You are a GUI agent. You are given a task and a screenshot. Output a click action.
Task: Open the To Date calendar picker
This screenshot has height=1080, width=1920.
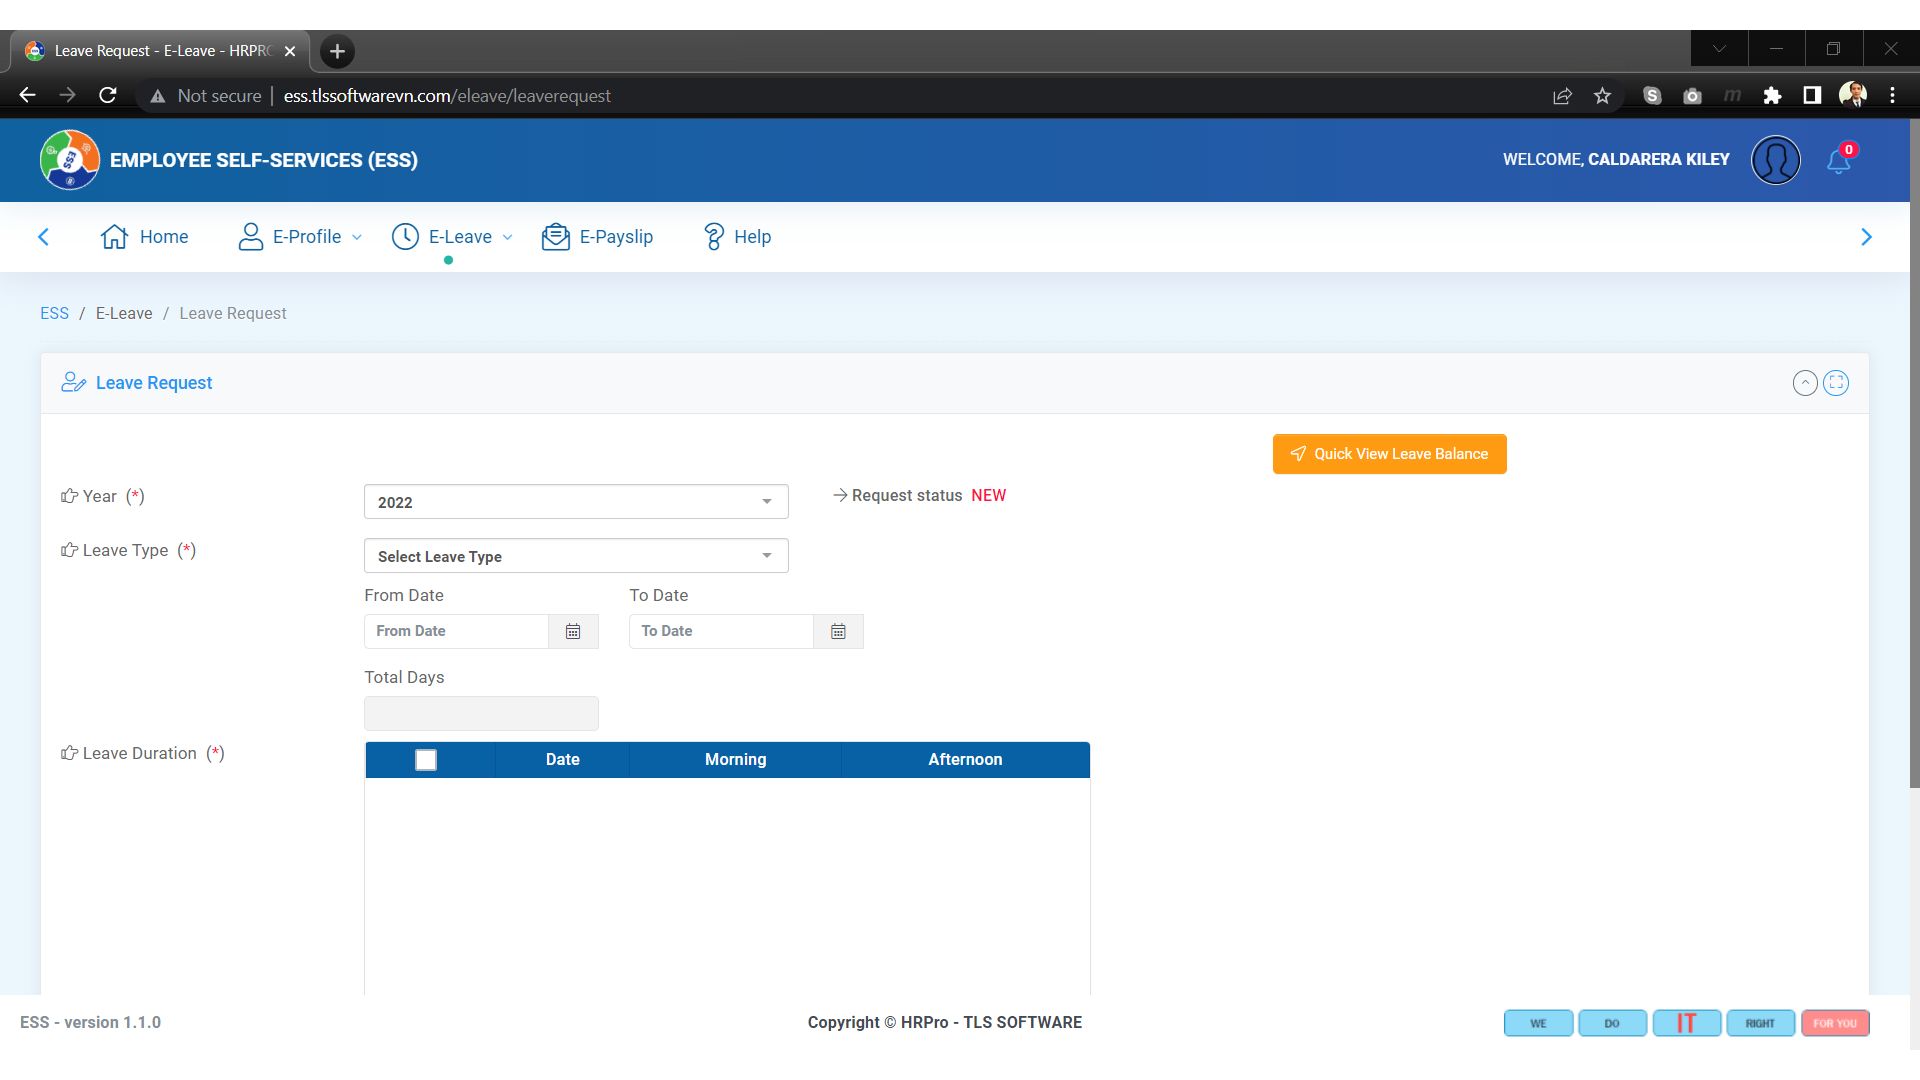click(x=838, y=631)
